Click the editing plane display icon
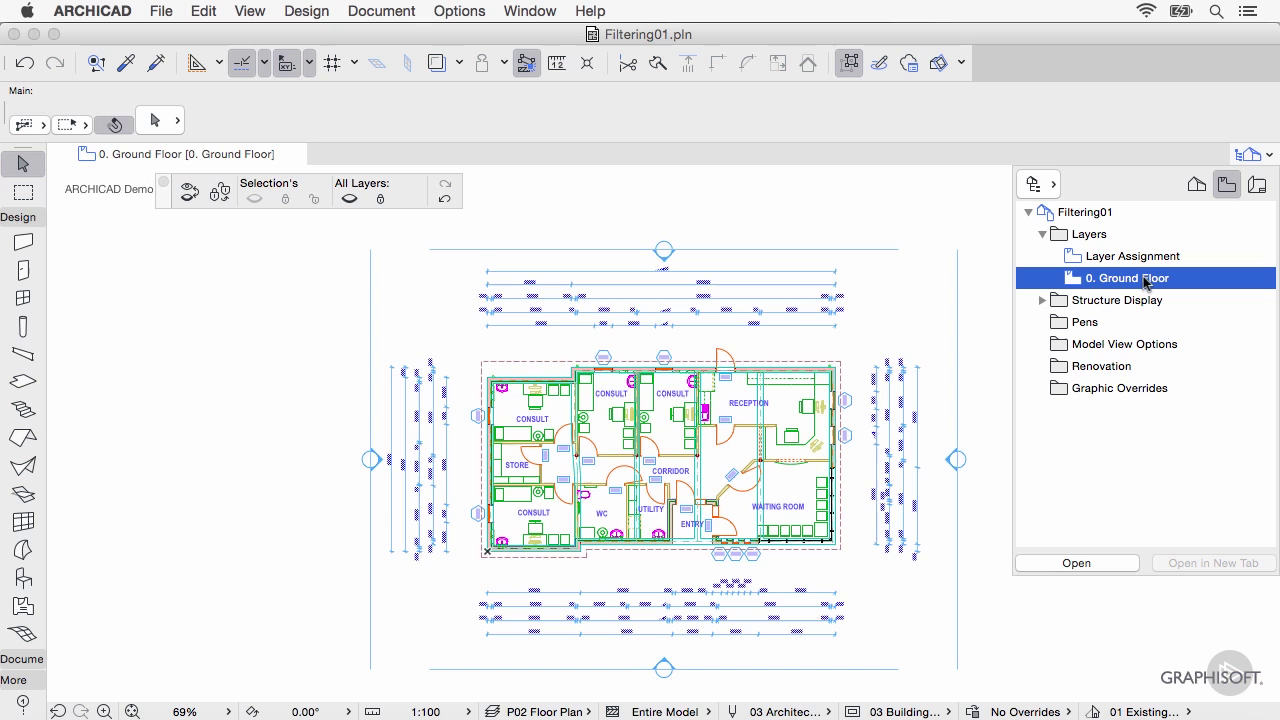1280x720 pixels. coord(377,63)
